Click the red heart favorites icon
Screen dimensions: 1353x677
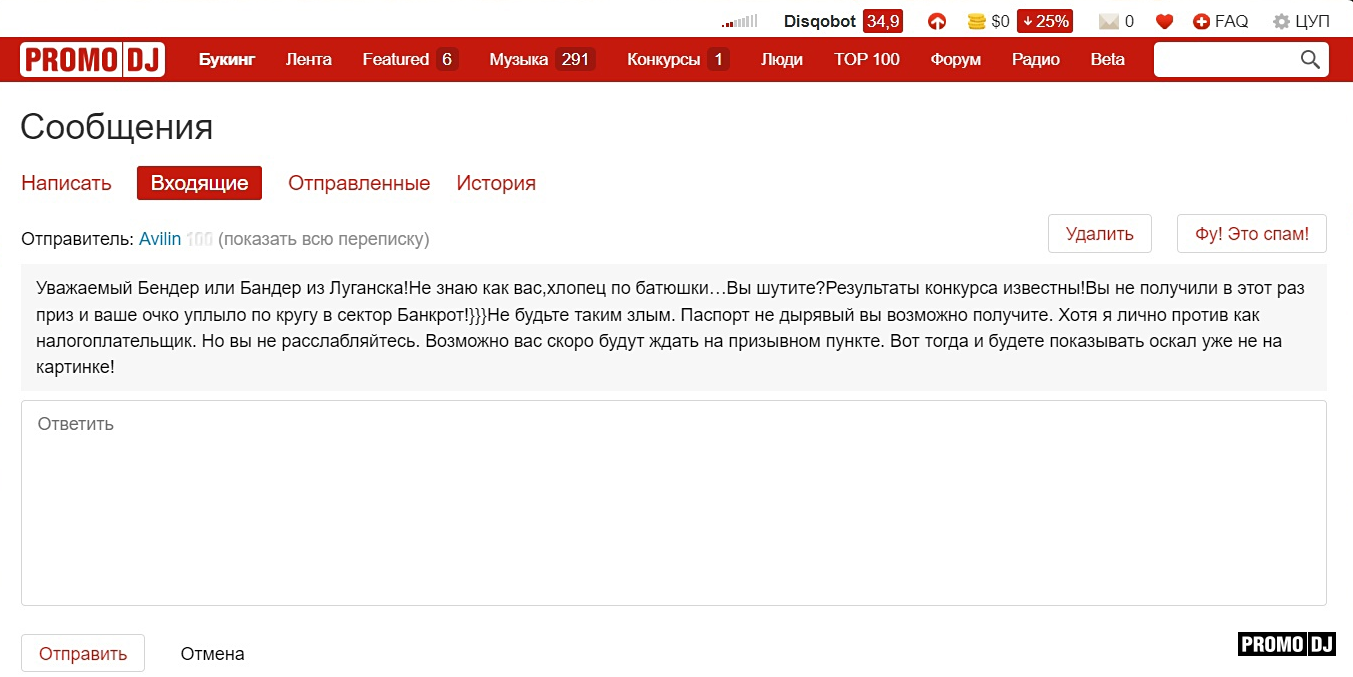1164,21
